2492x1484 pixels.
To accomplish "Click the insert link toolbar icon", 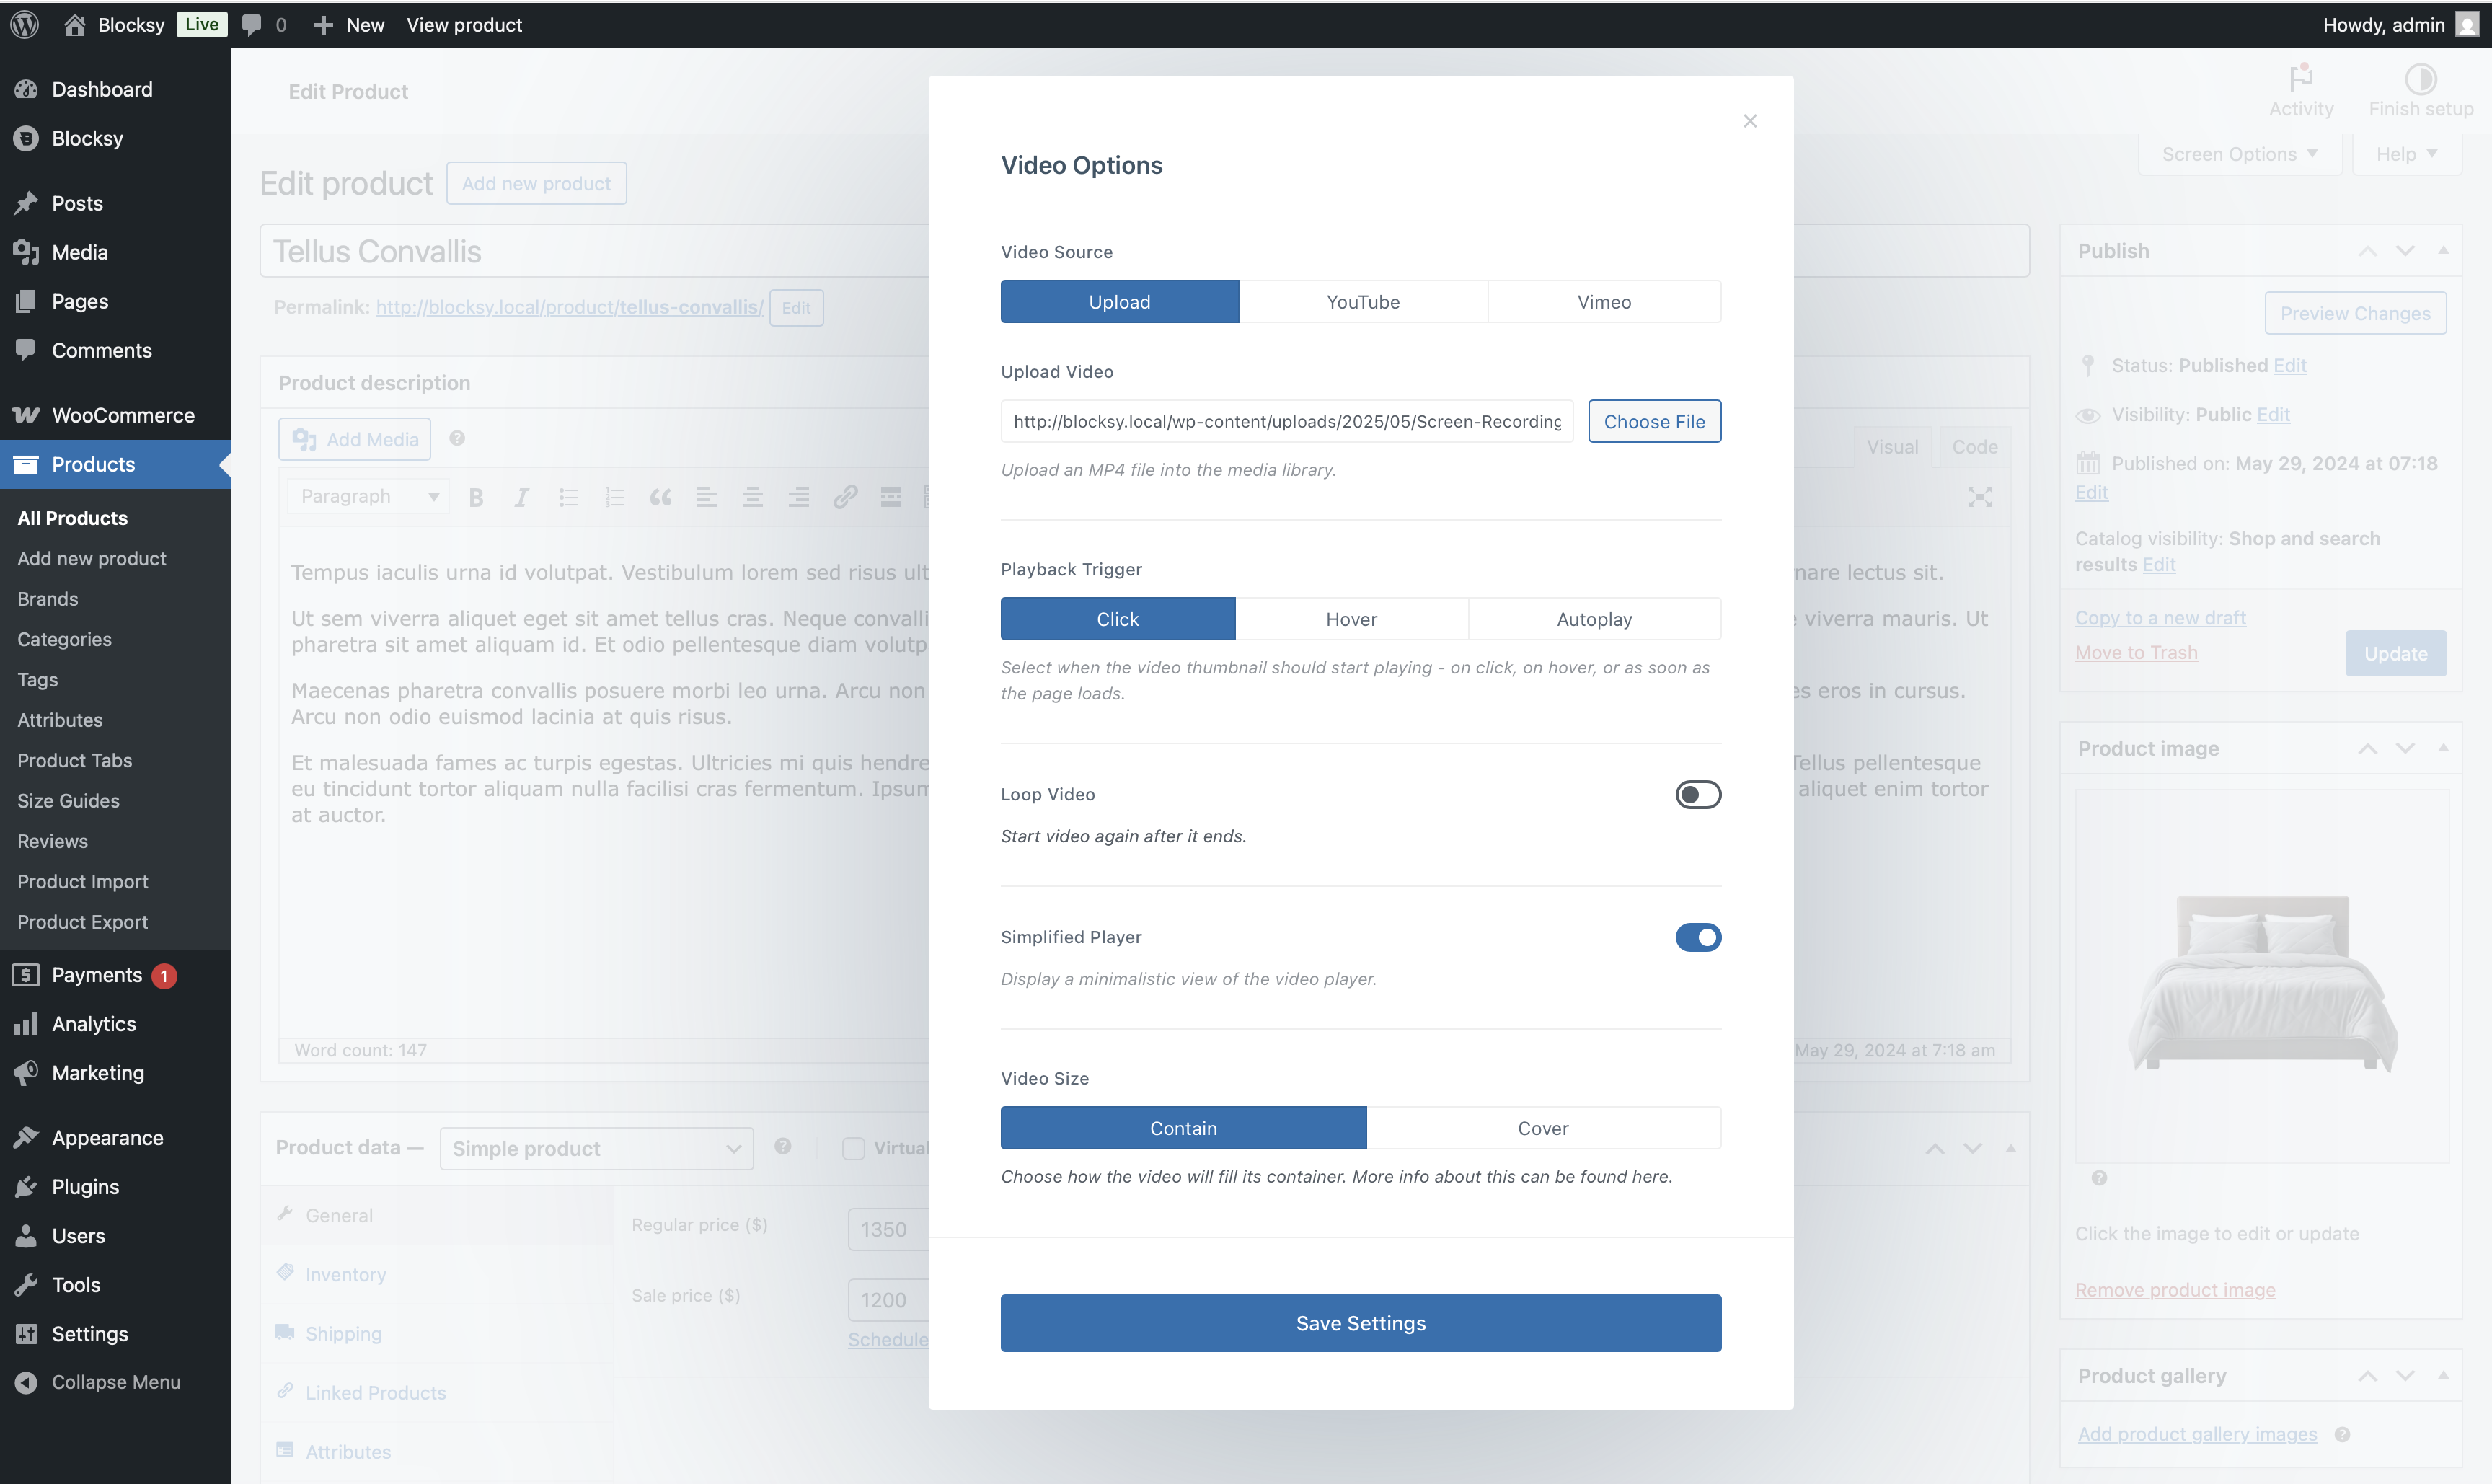I will coord(845,497).
